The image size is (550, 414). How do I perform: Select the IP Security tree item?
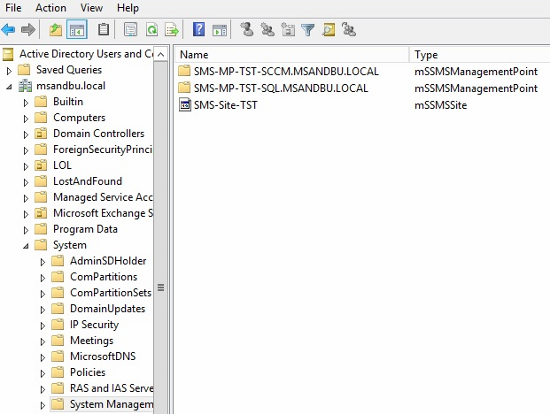94,325
